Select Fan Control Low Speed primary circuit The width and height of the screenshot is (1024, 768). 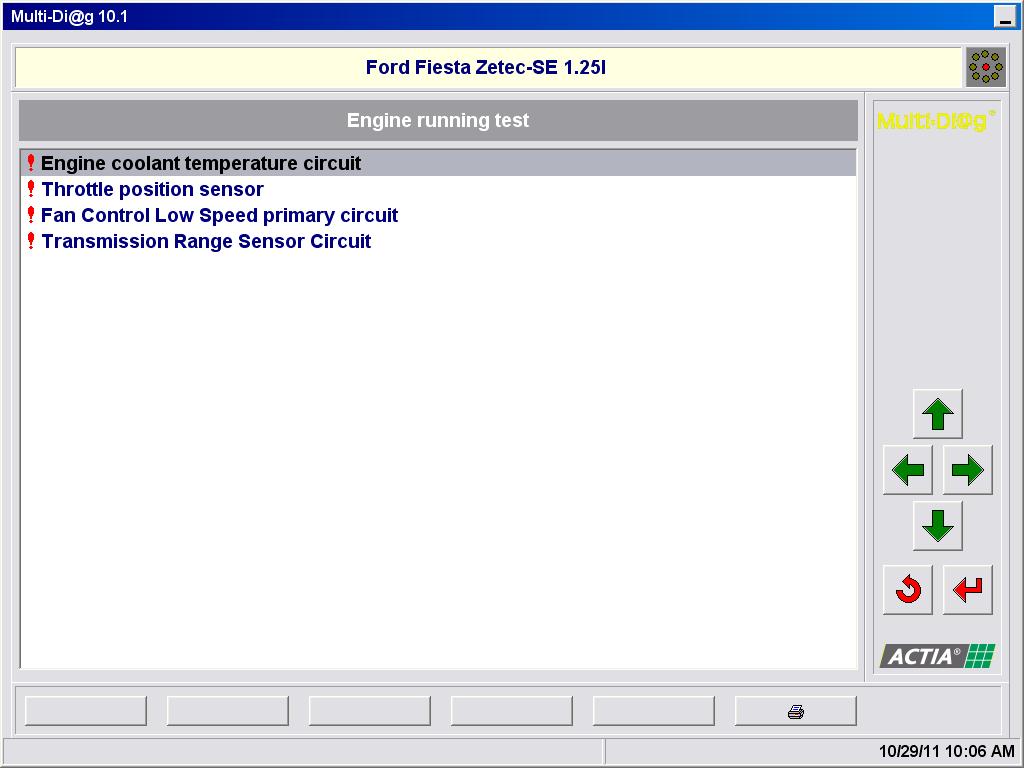[438, 216]
